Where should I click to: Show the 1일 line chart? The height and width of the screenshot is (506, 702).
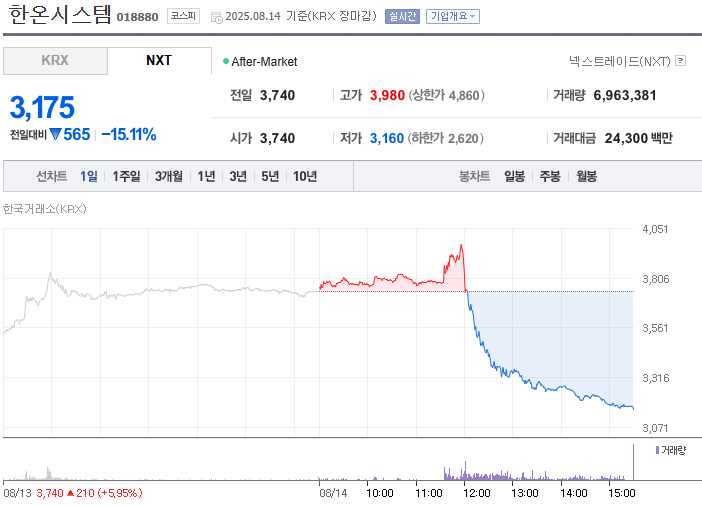click(89, 176)
